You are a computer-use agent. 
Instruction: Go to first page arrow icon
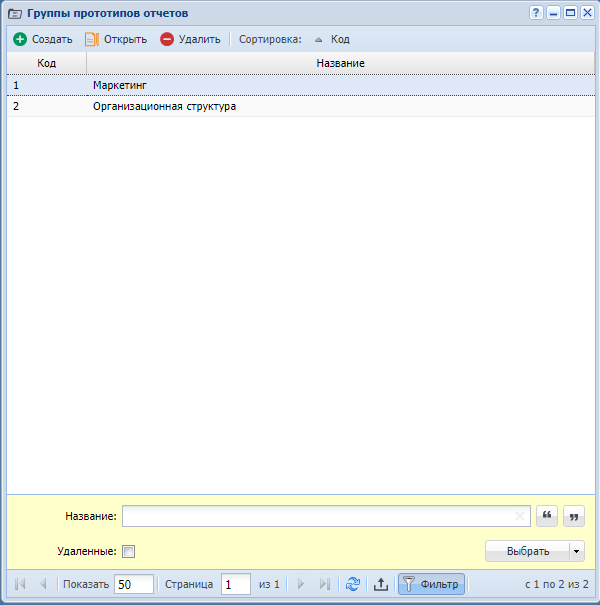click(20, 584)
